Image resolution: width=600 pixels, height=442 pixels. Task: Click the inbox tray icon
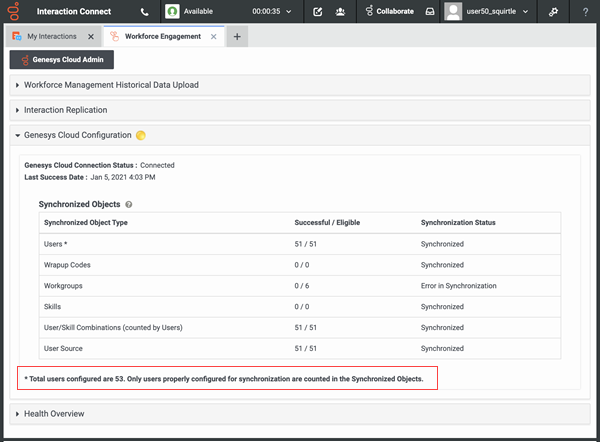pos(430,12)
